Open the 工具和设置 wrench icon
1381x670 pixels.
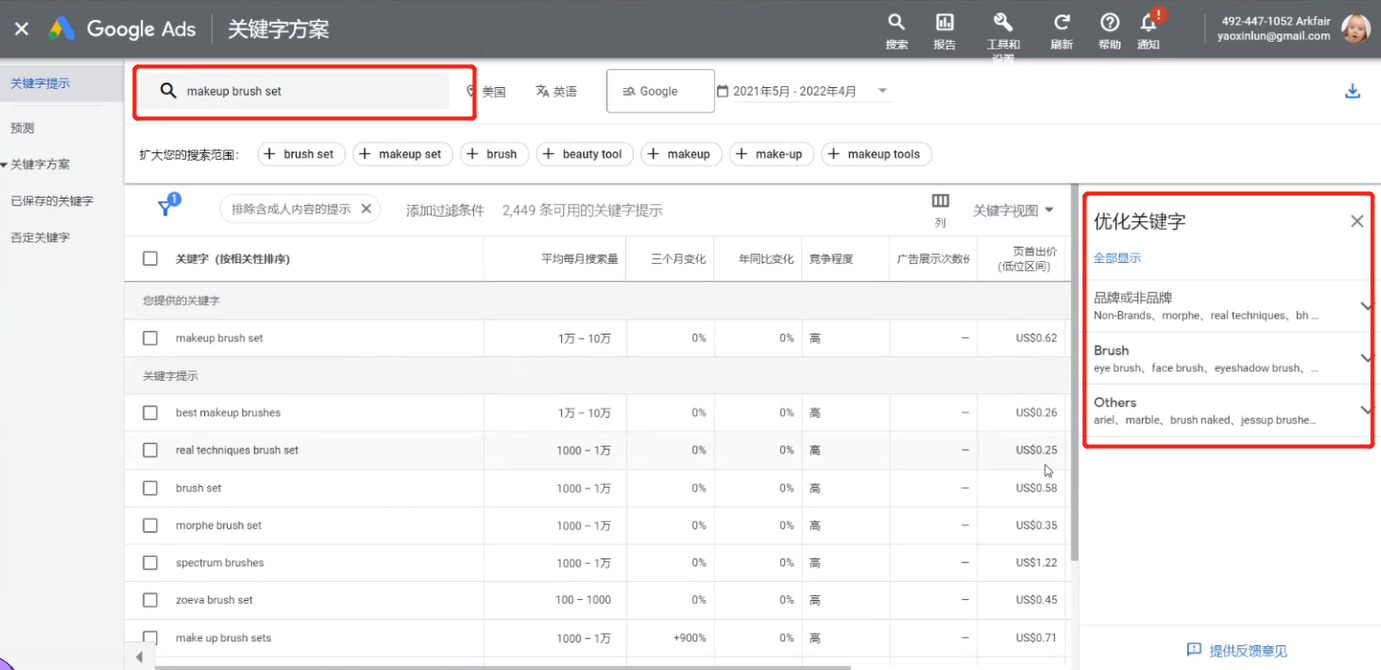pos(1002,20)
